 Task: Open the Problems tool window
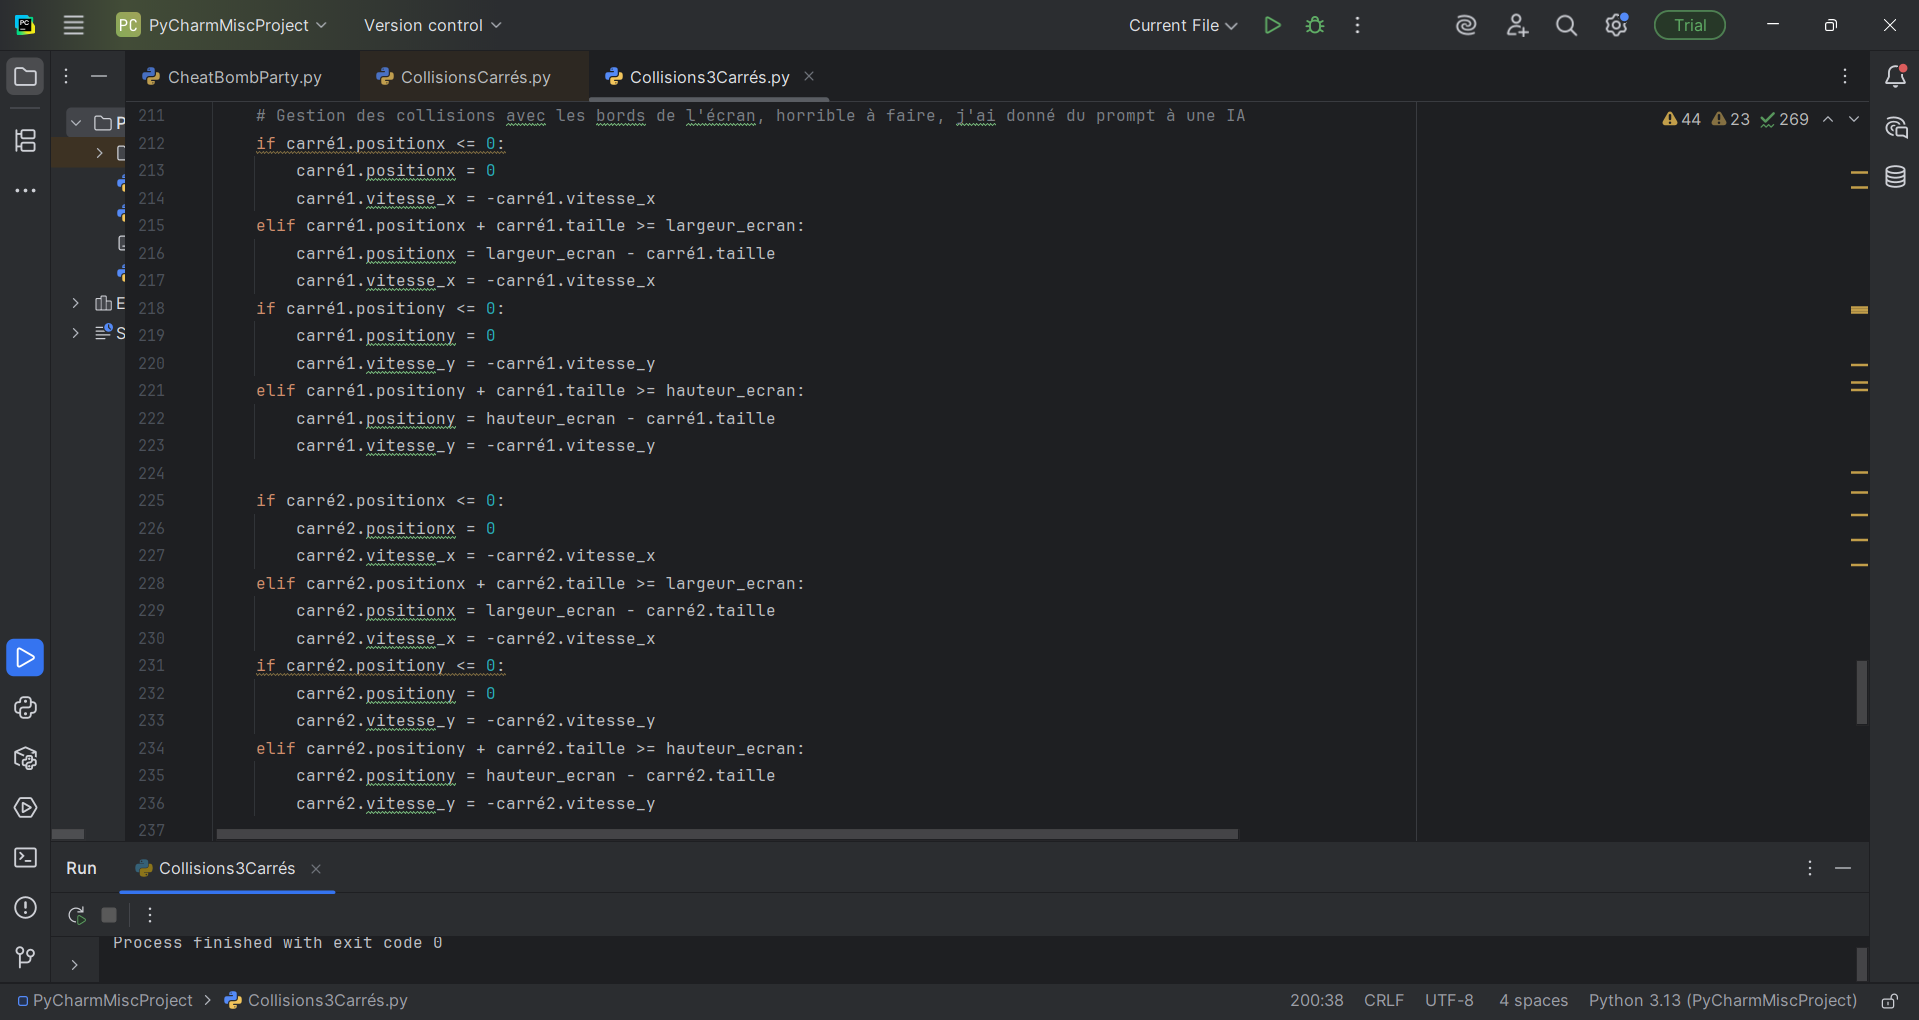pyautogui.click(x=25, y=908)
